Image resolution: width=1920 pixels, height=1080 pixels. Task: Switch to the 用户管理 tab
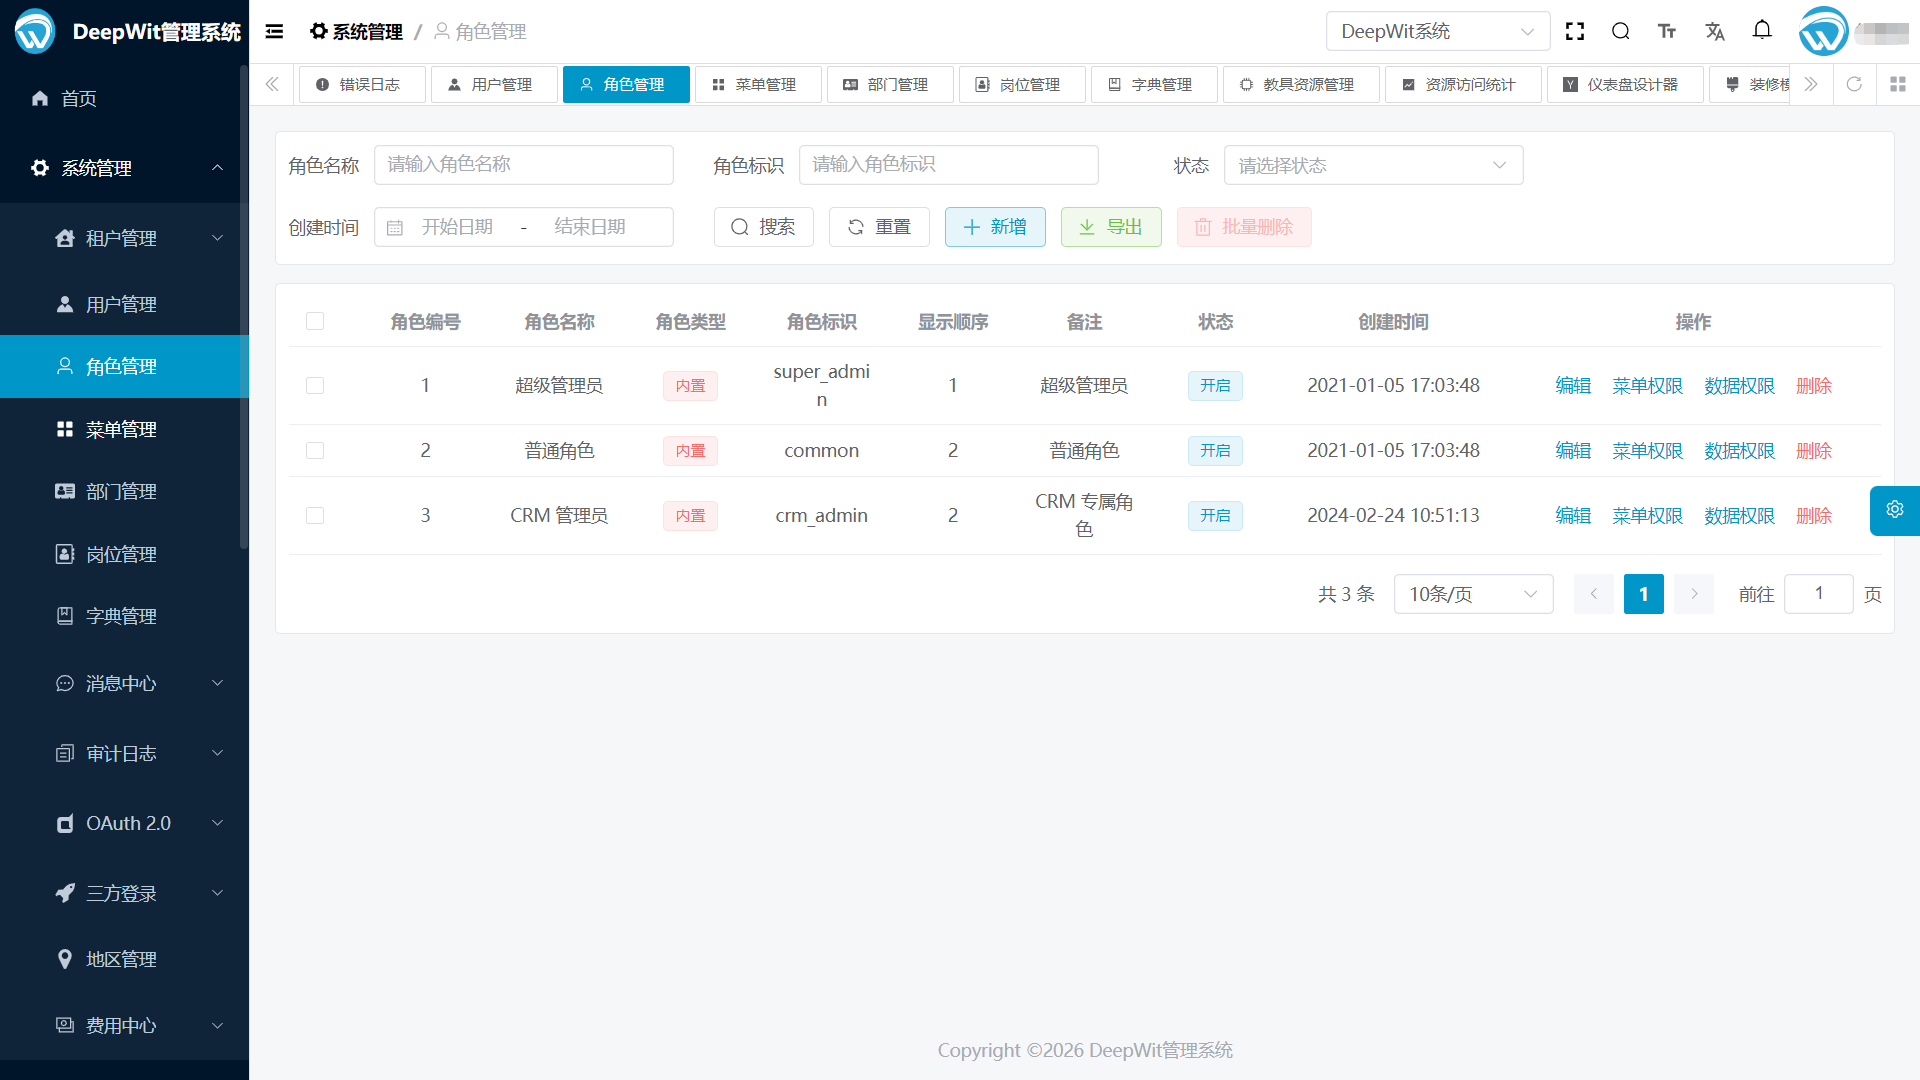(x=494, y=84)
